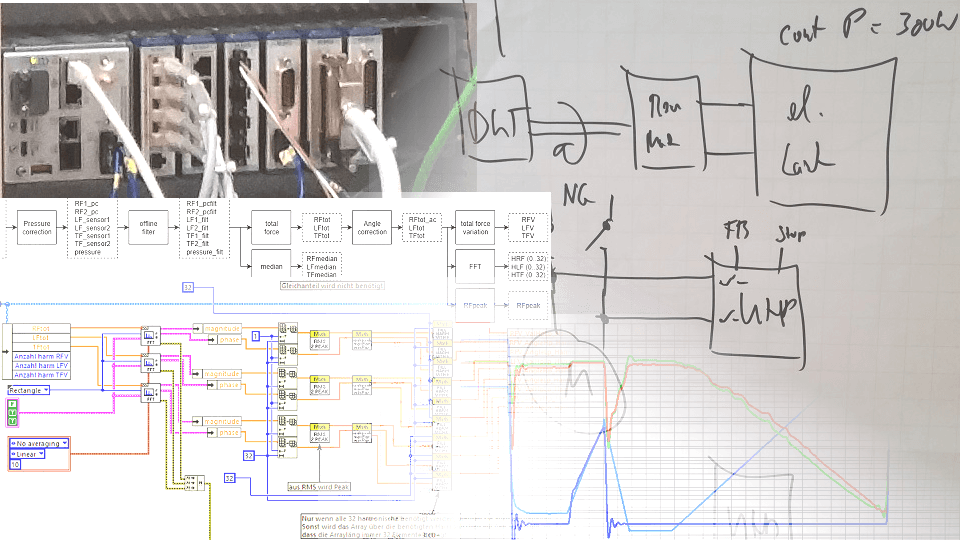This screenshot has height=540, width=960.
Task: Click the total force block
Action: pyautogui.click(x=271, y=228)
